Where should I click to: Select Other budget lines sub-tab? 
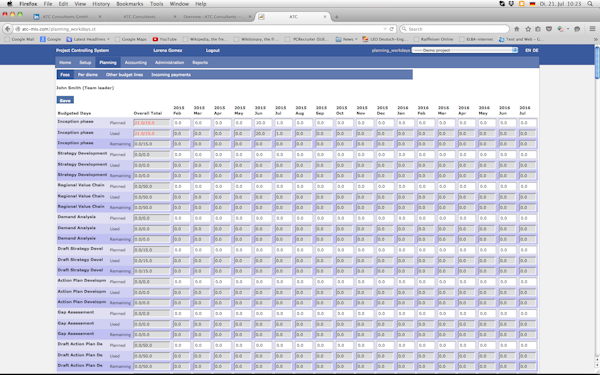pos(124,75)
